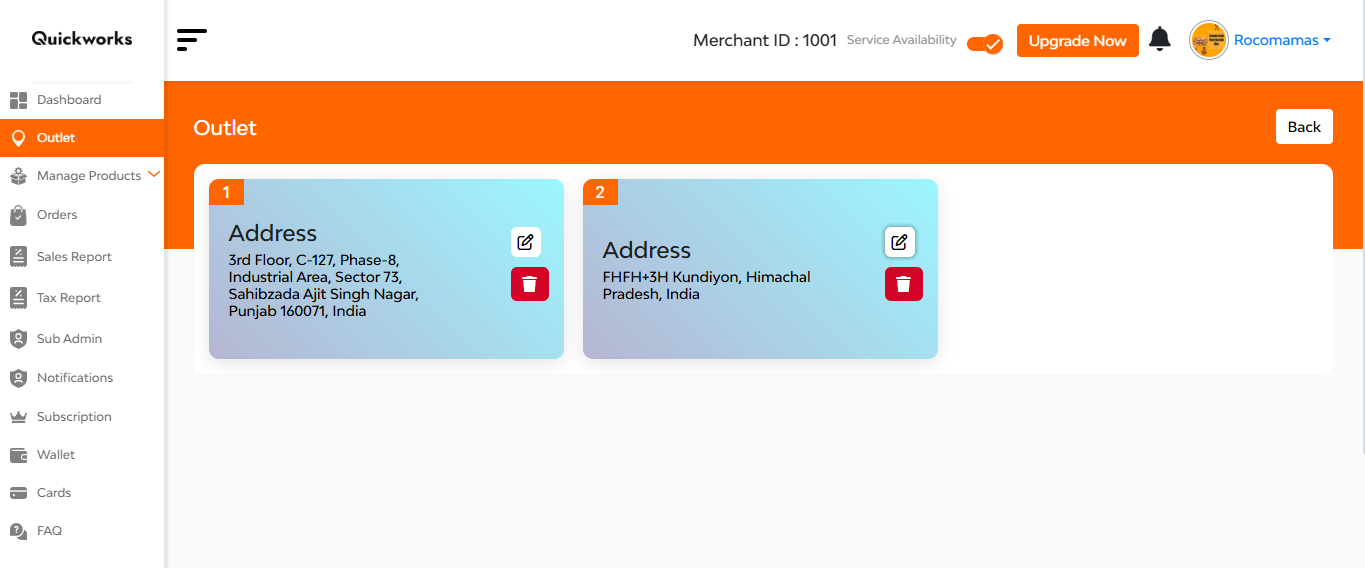Expand Manage Products submenu arrow
1365x568 pixels.
[153, 174]
